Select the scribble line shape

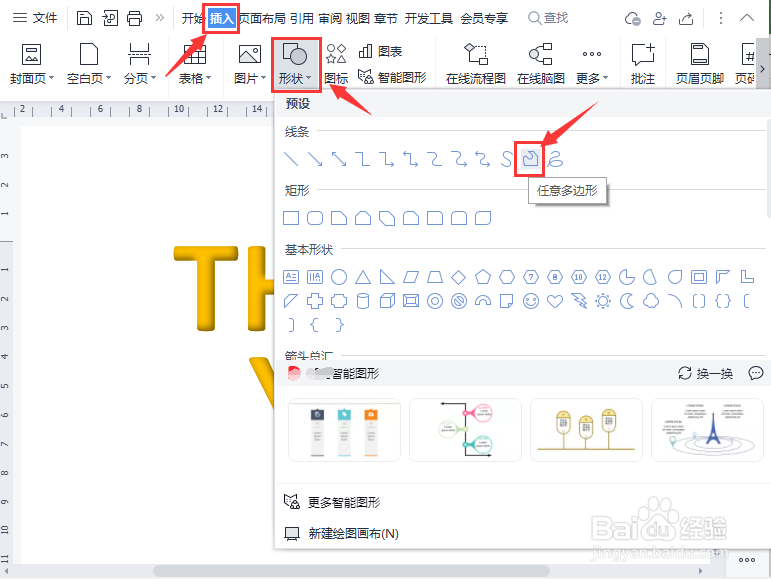click(x=555, y=159)
